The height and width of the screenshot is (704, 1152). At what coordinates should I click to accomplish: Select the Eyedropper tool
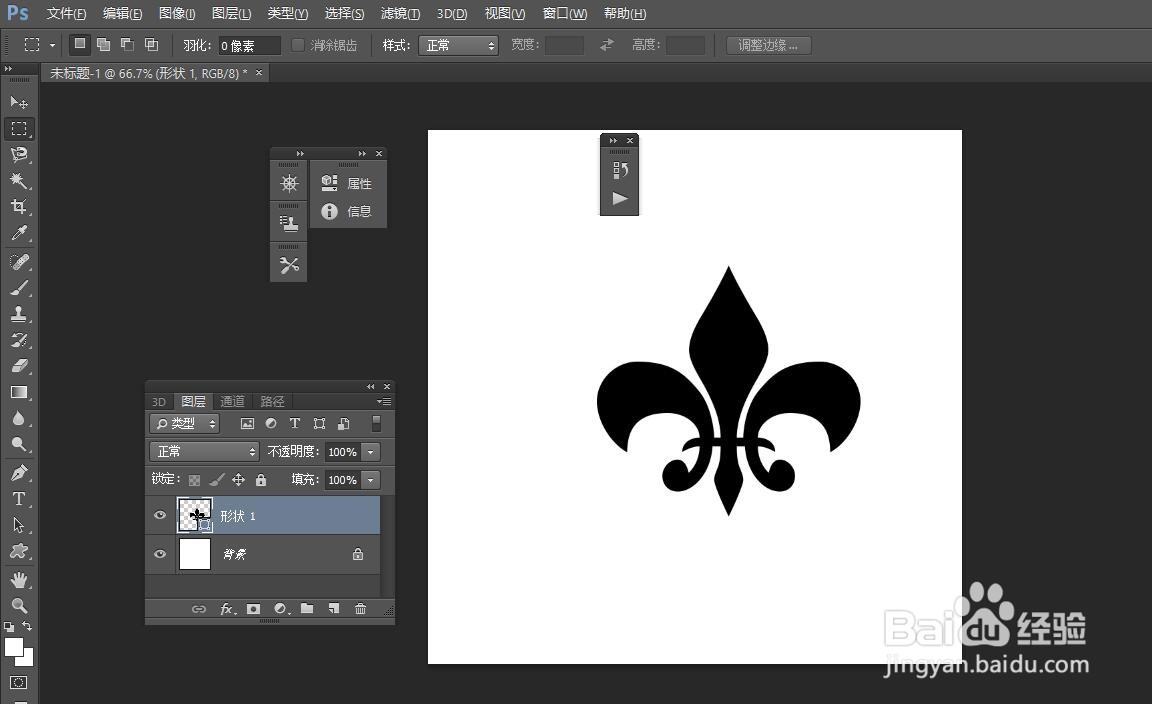19,233
